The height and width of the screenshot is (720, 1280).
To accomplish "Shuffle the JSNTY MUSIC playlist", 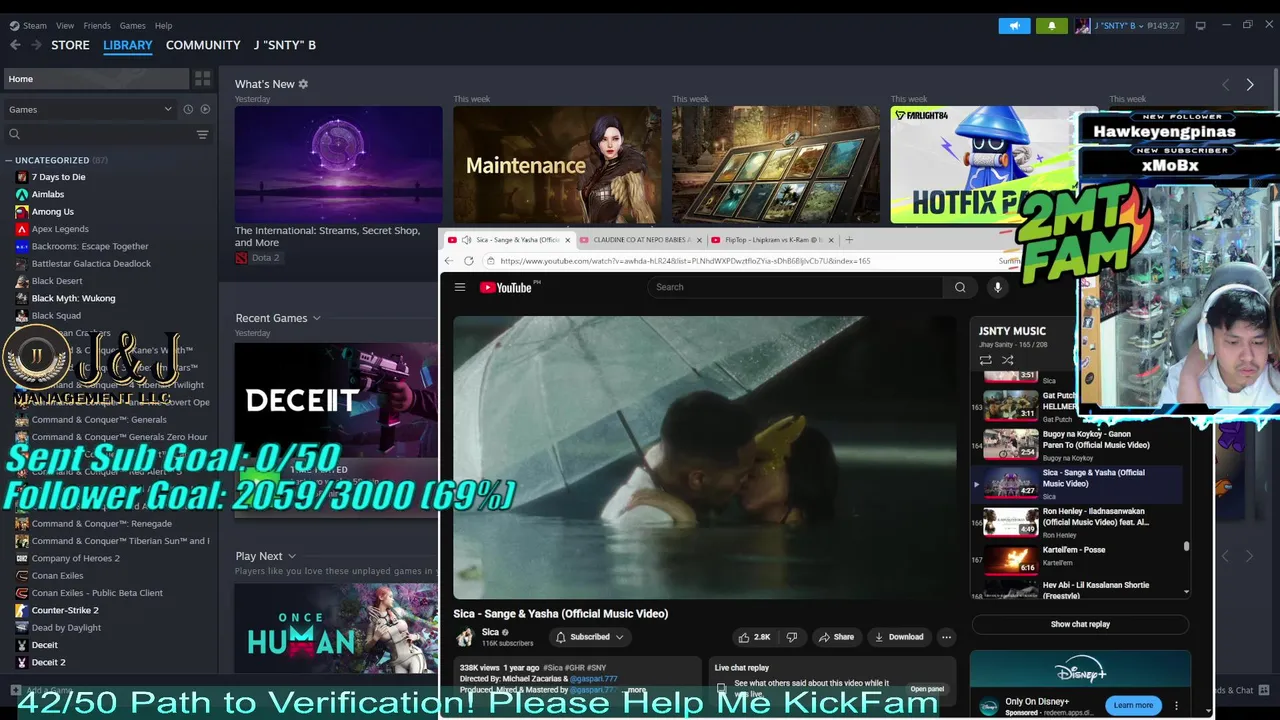I will click(x=1007, y=360).
